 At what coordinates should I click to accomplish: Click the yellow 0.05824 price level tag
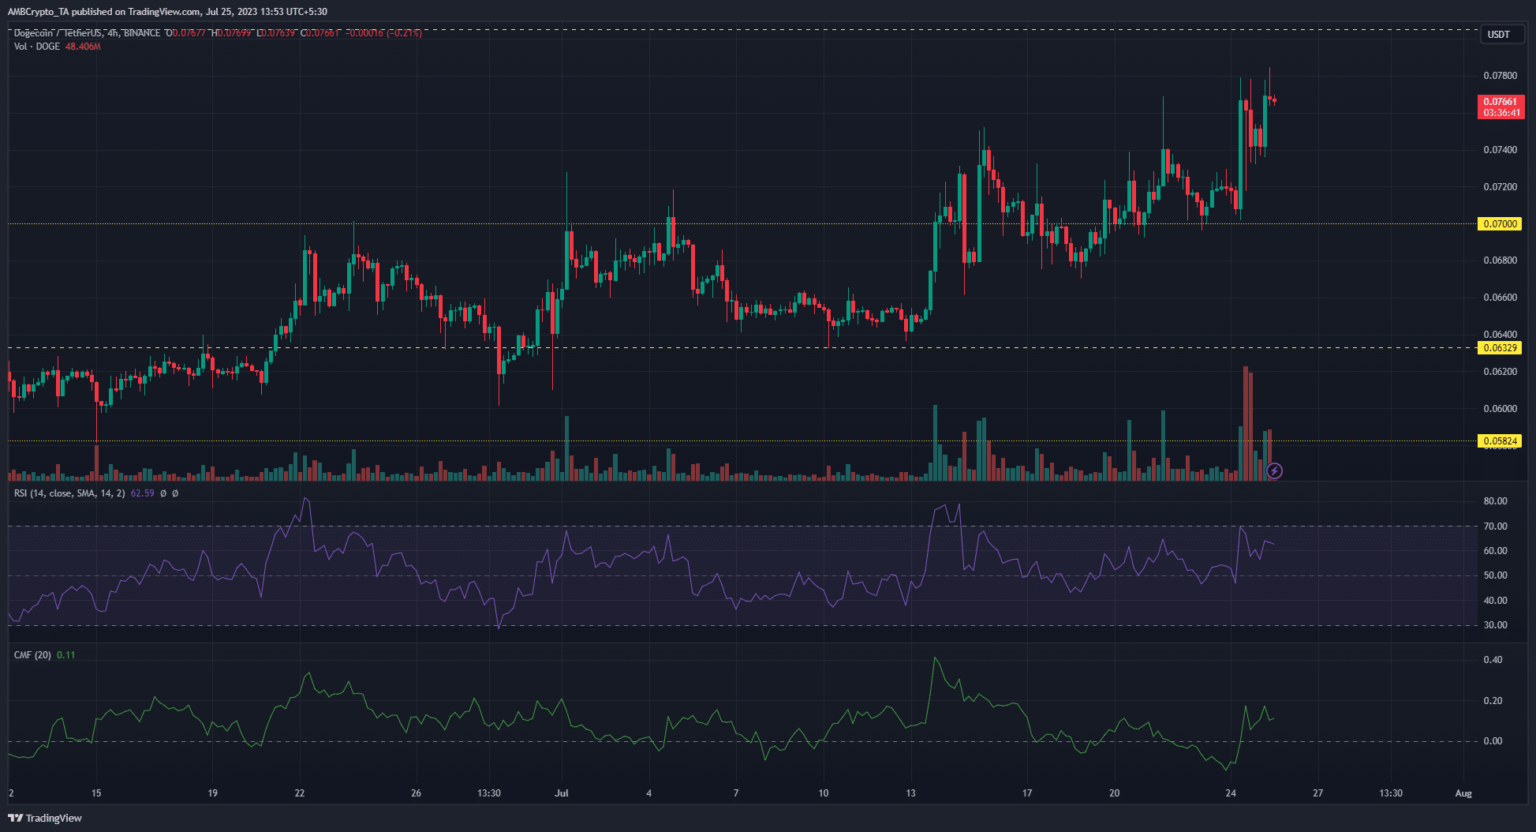tap(1500, 441)
